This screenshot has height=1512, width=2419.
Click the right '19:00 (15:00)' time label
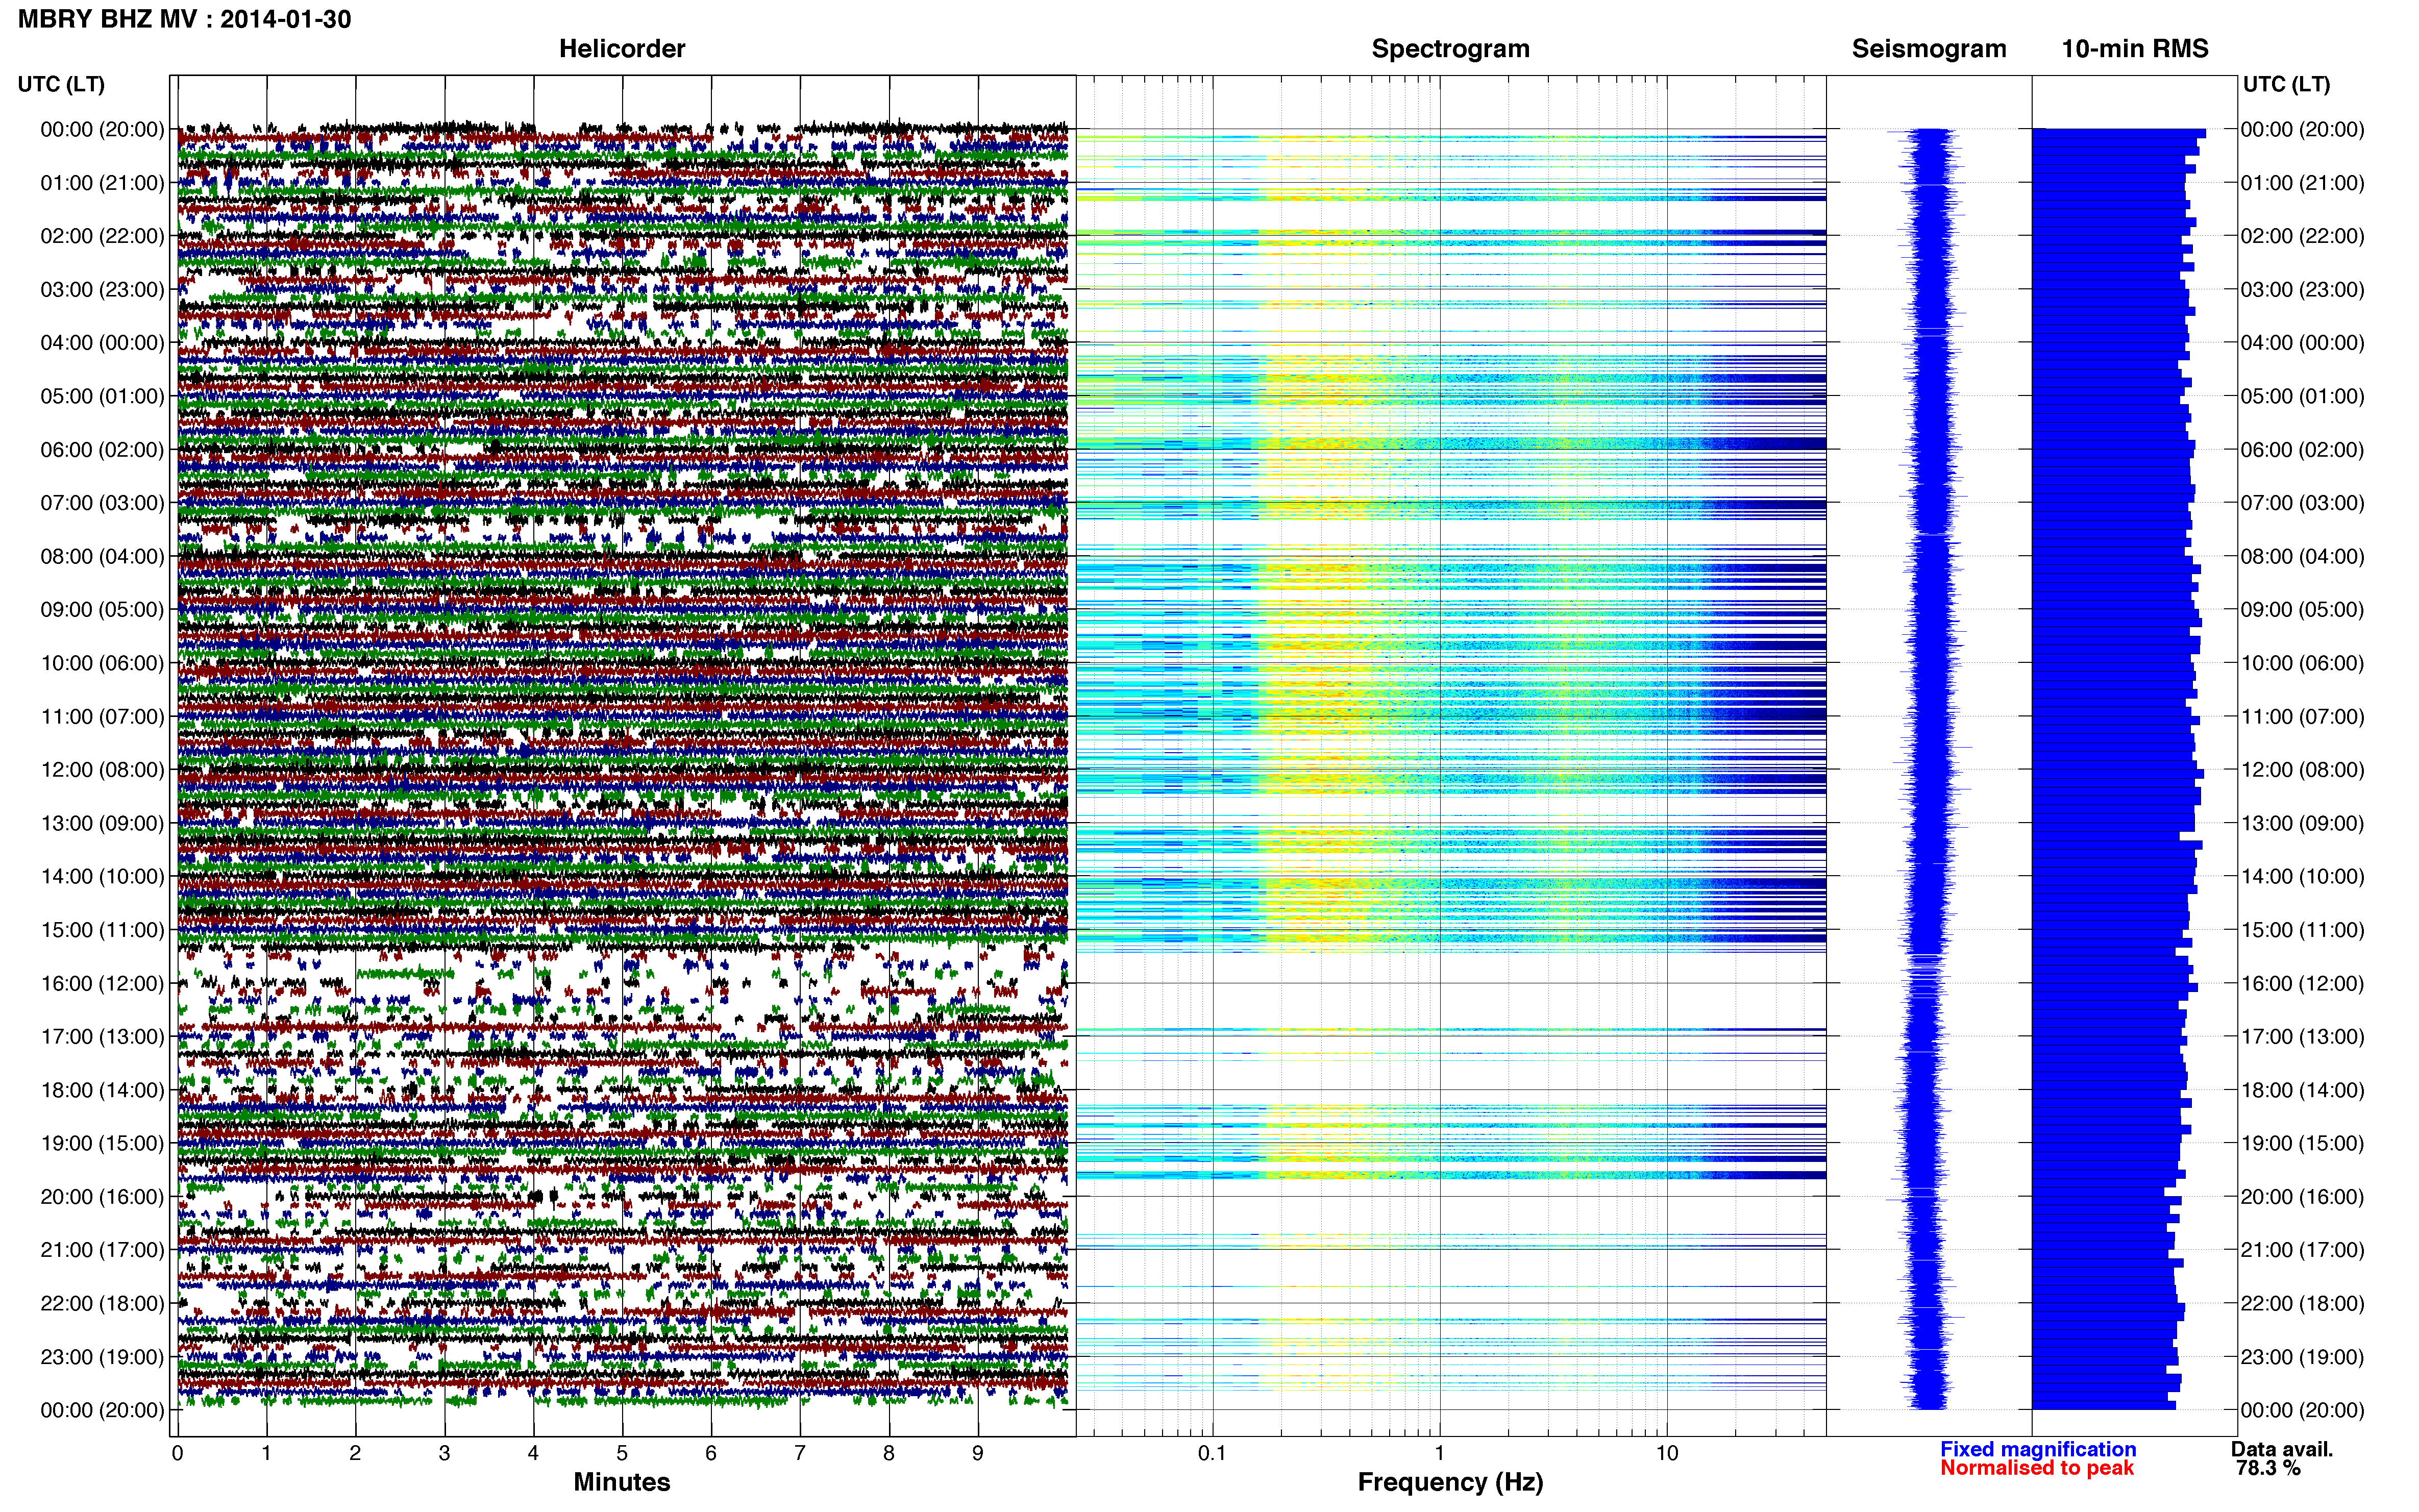(x=2302, y=1143)
